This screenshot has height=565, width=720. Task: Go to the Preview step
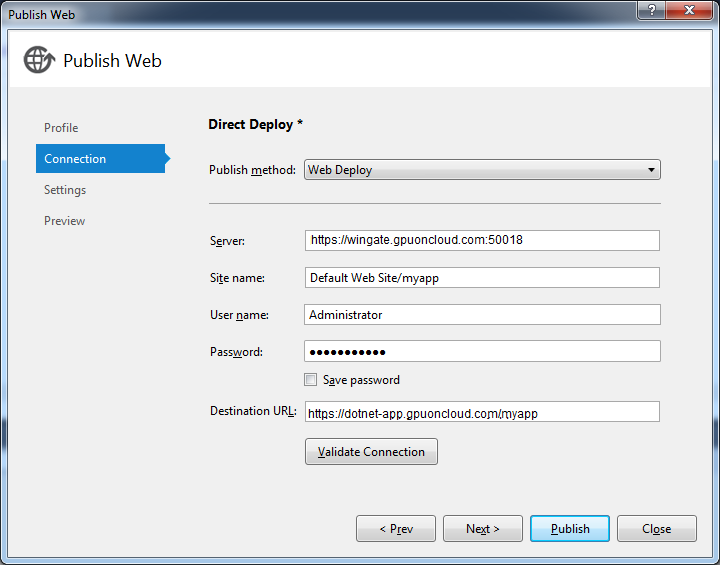[65, 221]
